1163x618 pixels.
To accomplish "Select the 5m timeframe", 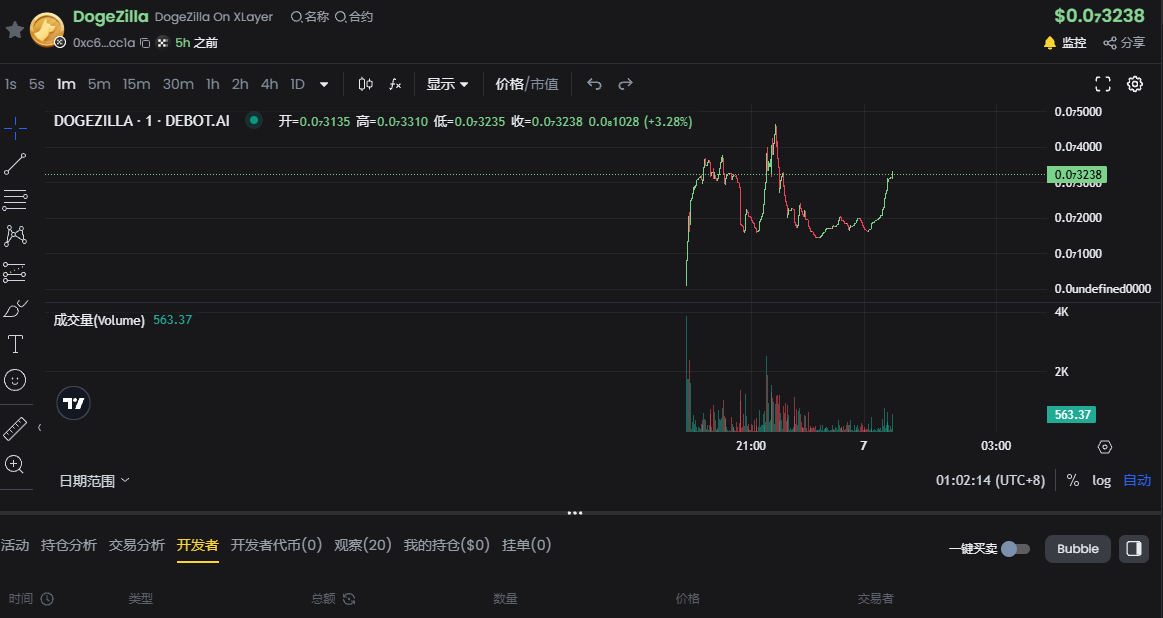I will [x=99, y=84].
